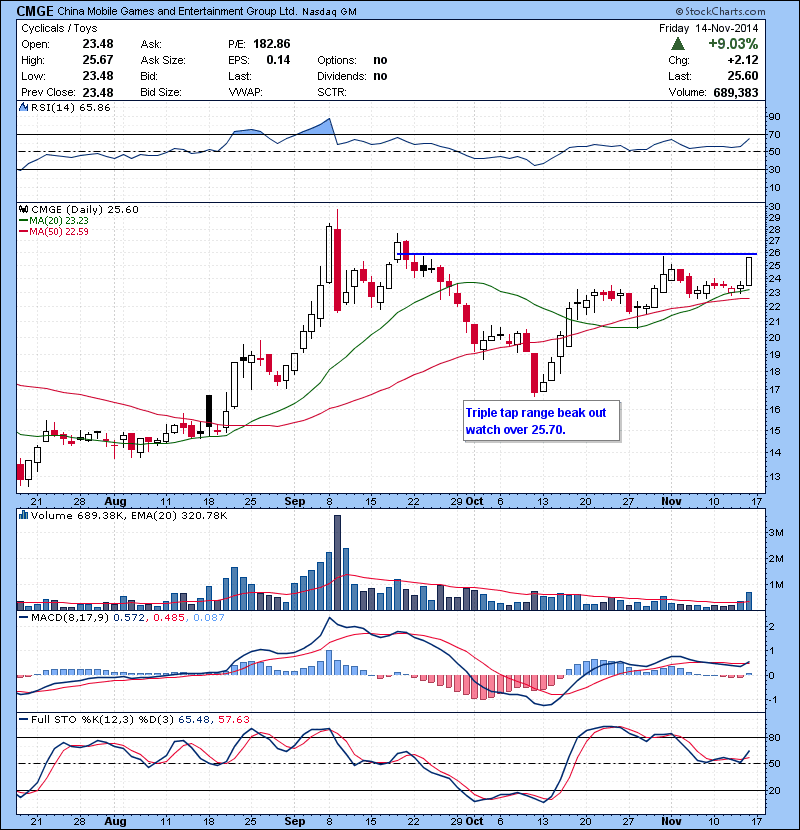Viewport: 800px width, 830px height.
Task: Click the Full STO legend line marker
Action: (x=24, y=719)
